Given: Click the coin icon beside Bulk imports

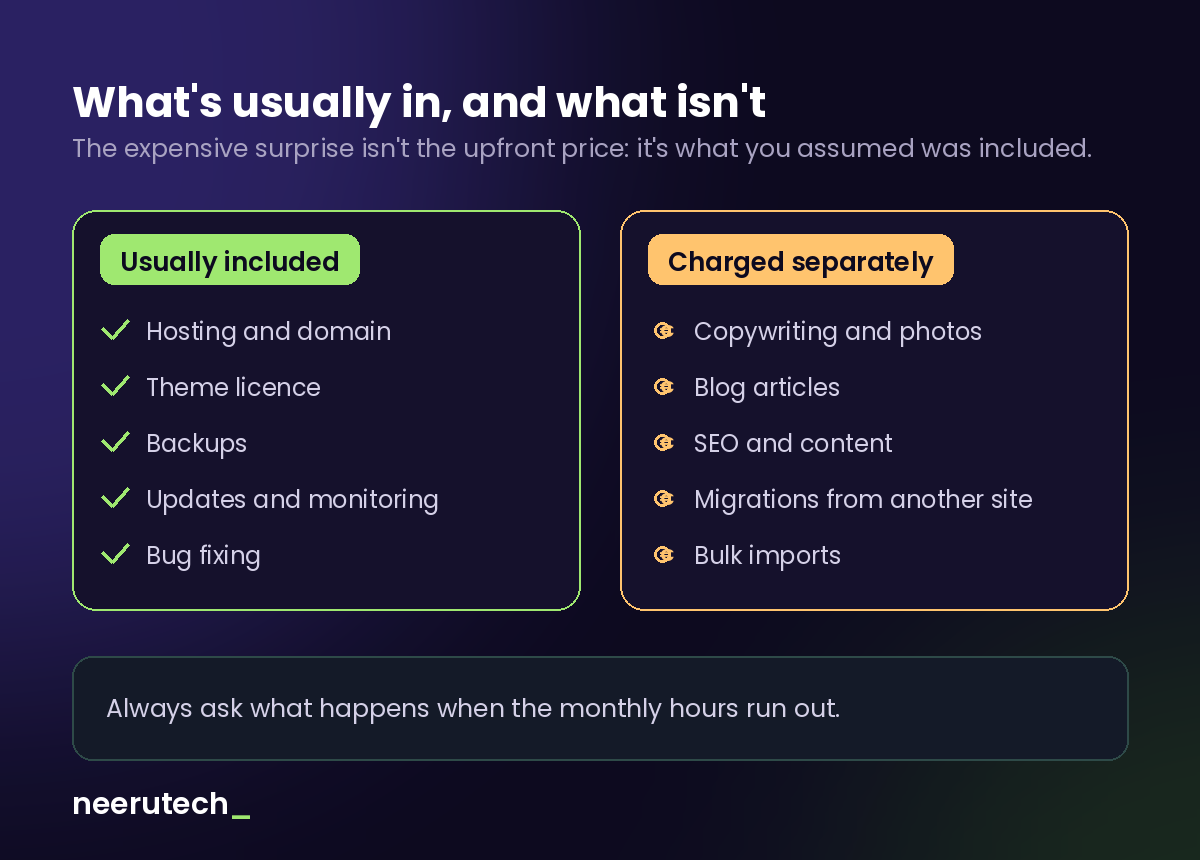Looking at the screenshot, I should tap(663, 554).
